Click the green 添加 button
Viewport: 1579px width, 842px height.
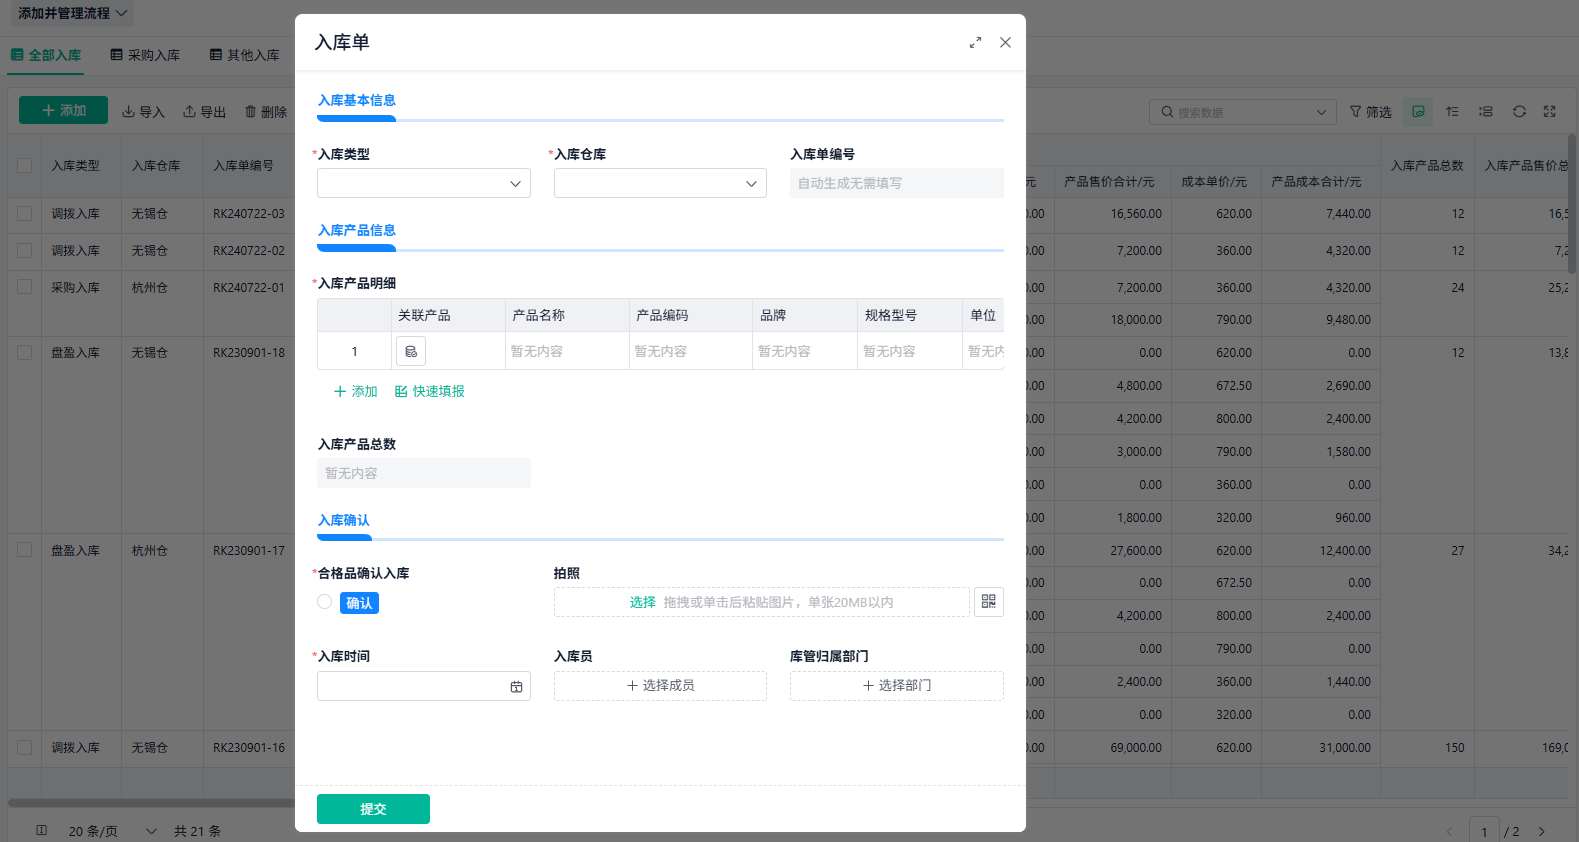(x=63, y=110)
